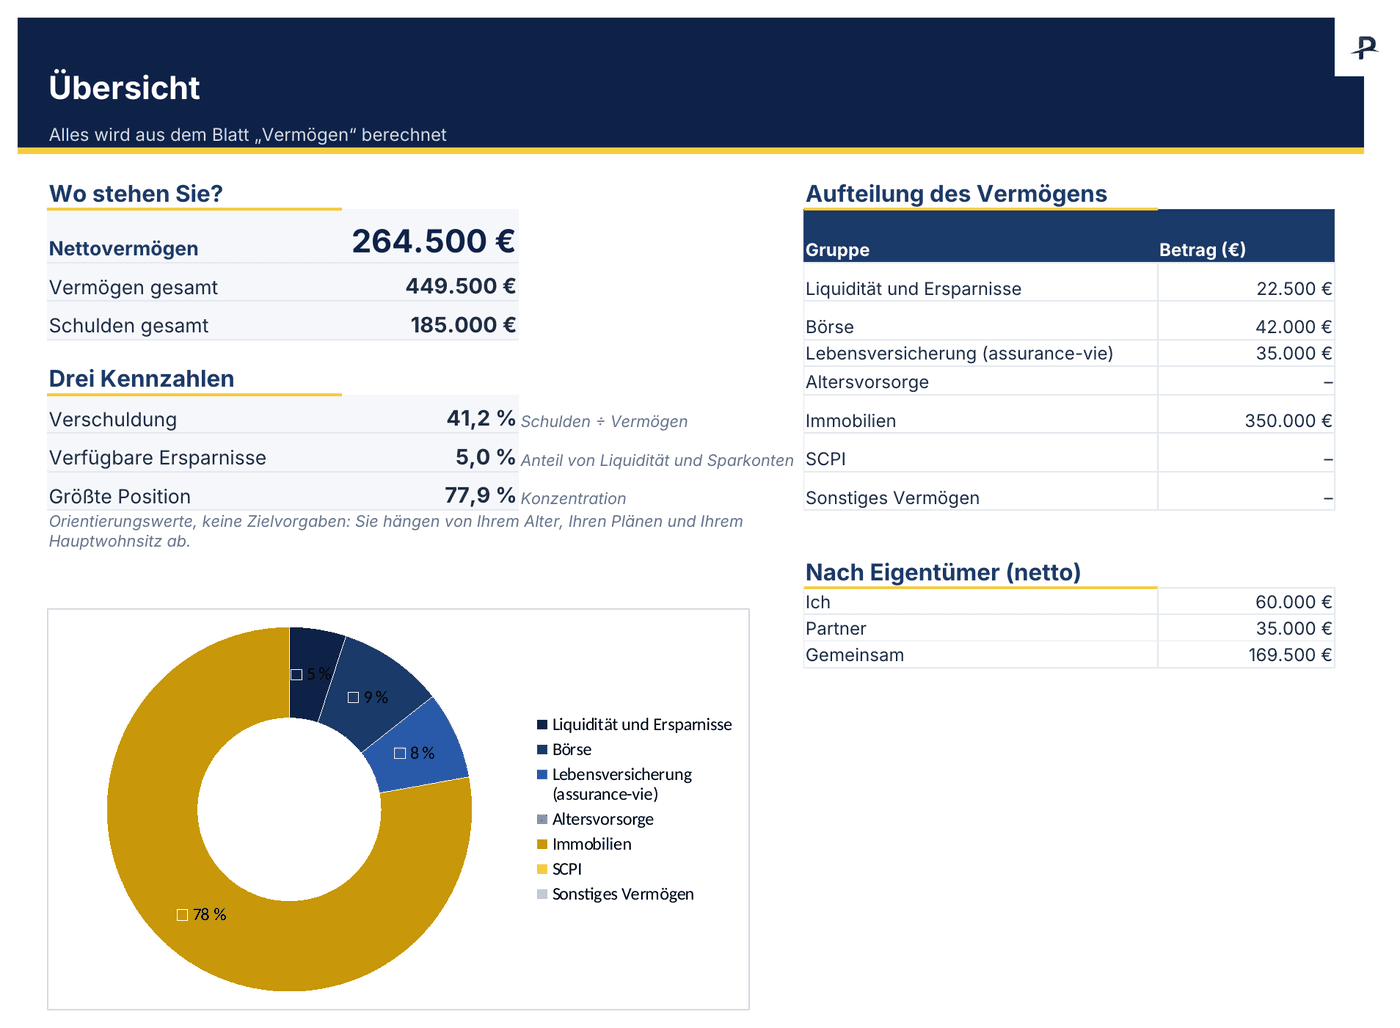Screen dimensions: 1400x1028
Task: Click the Schulden gesamt value 185.000 €
Action: [x=463, y=325]
